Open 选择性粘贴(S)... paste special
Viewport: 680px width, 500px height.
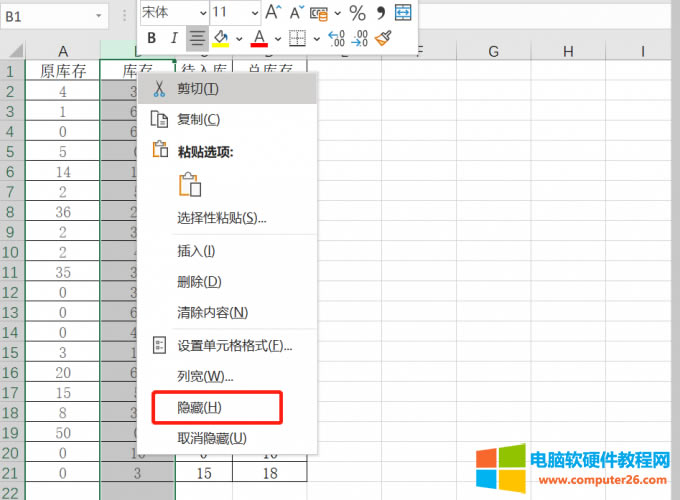(227, 217)
